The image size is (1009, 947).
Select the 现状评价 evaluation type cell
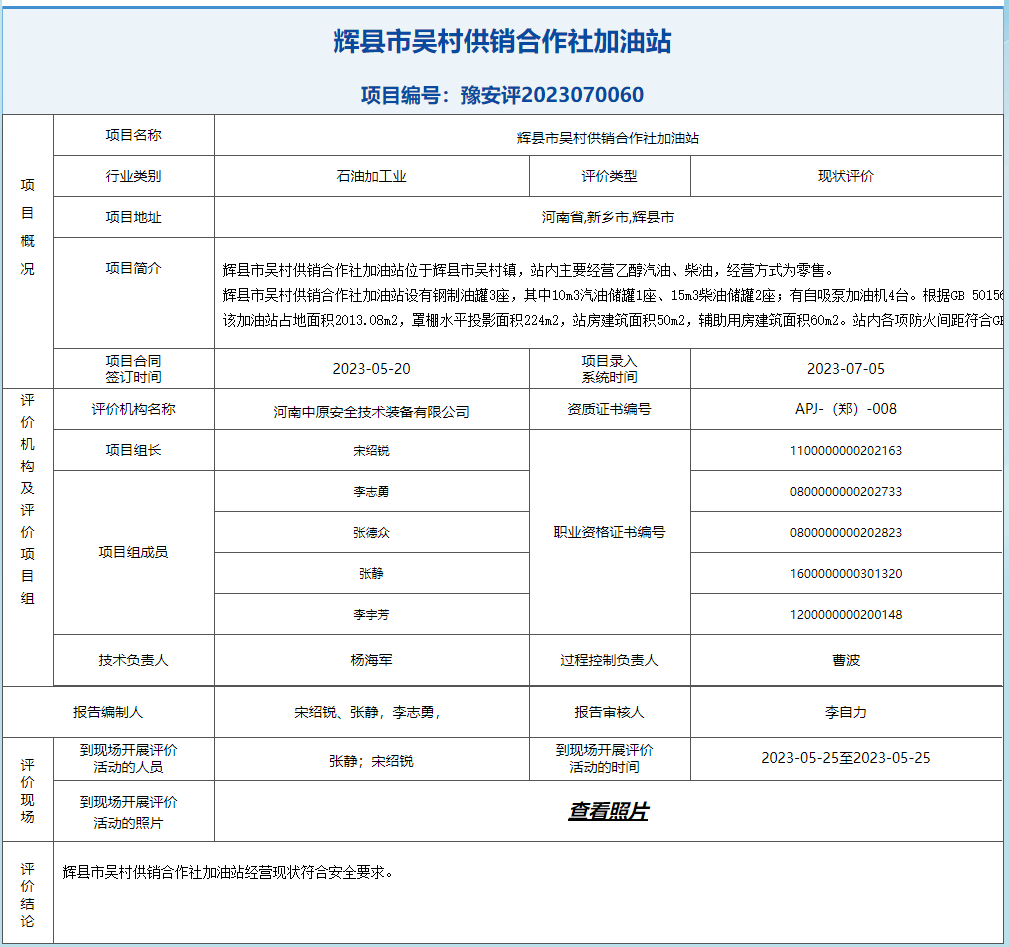pyautogui.click(x=846, y=176)
